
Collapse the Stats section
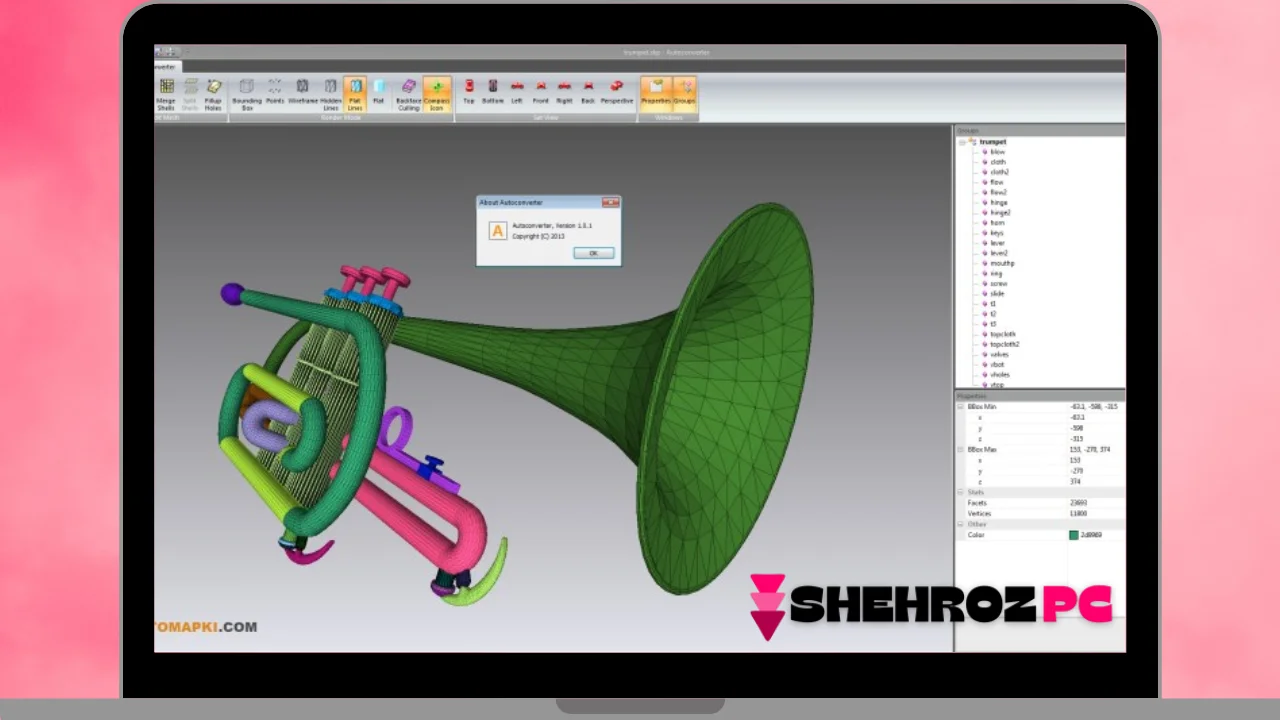962,492
